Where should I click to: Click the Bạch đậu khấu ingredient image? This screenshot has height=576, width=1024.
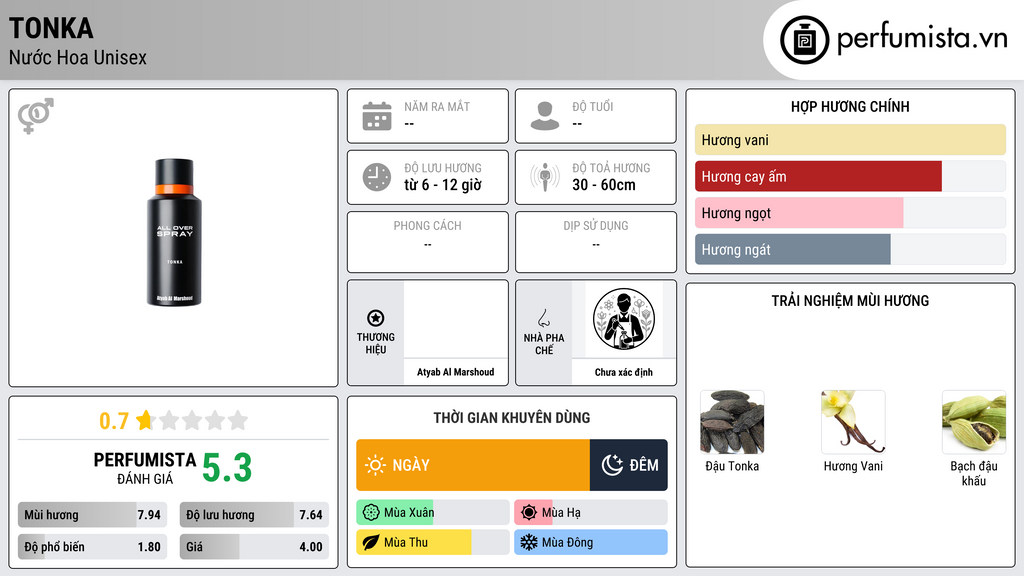[x=974, y=423]
